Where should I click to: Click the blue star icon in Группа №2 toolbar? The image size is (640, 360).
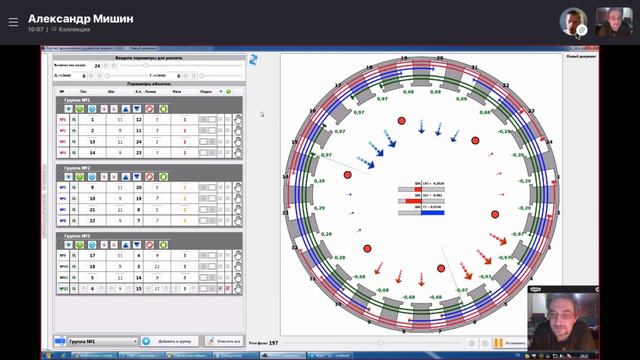(68, 177)
